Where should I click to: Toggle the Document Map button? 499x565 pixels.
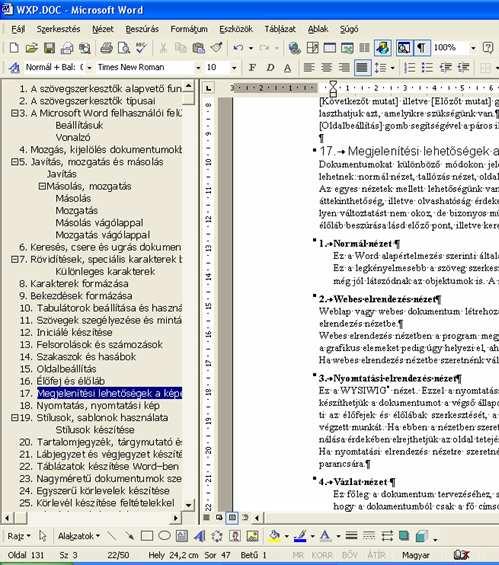[x=404, y=48]
